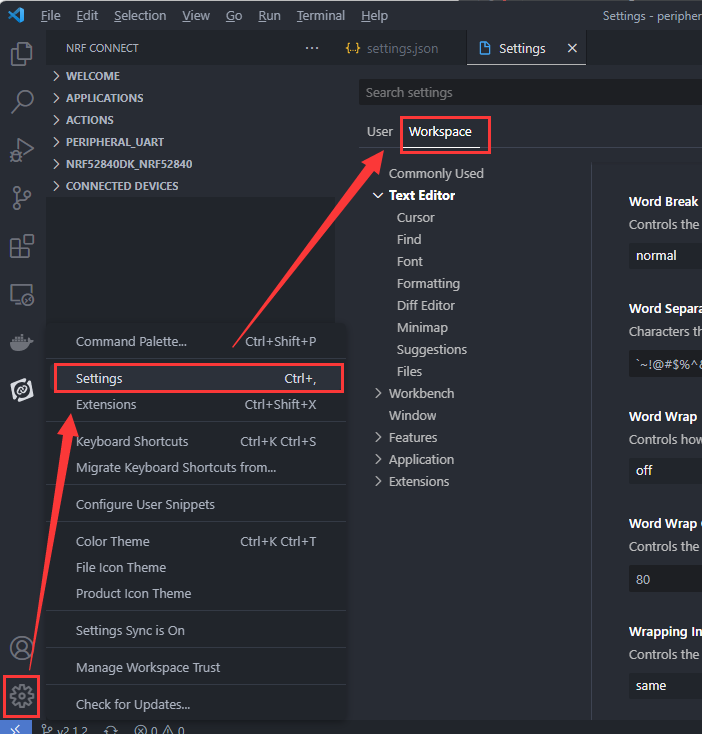Open Run and Debug view
This screenshot has height=734, width=702.
click(x=21, y=150)
